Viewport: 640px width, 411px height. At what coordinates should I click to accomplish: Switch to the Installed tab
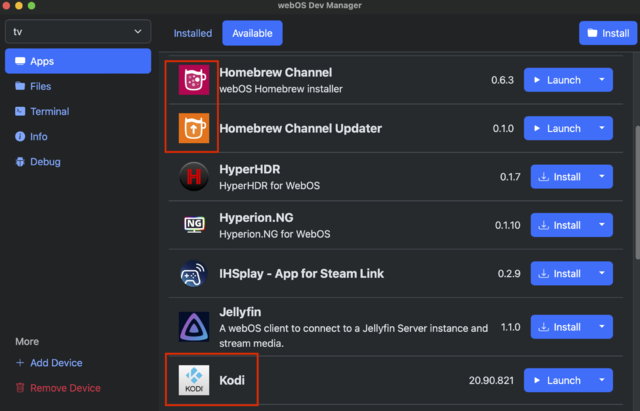(193, 33)
